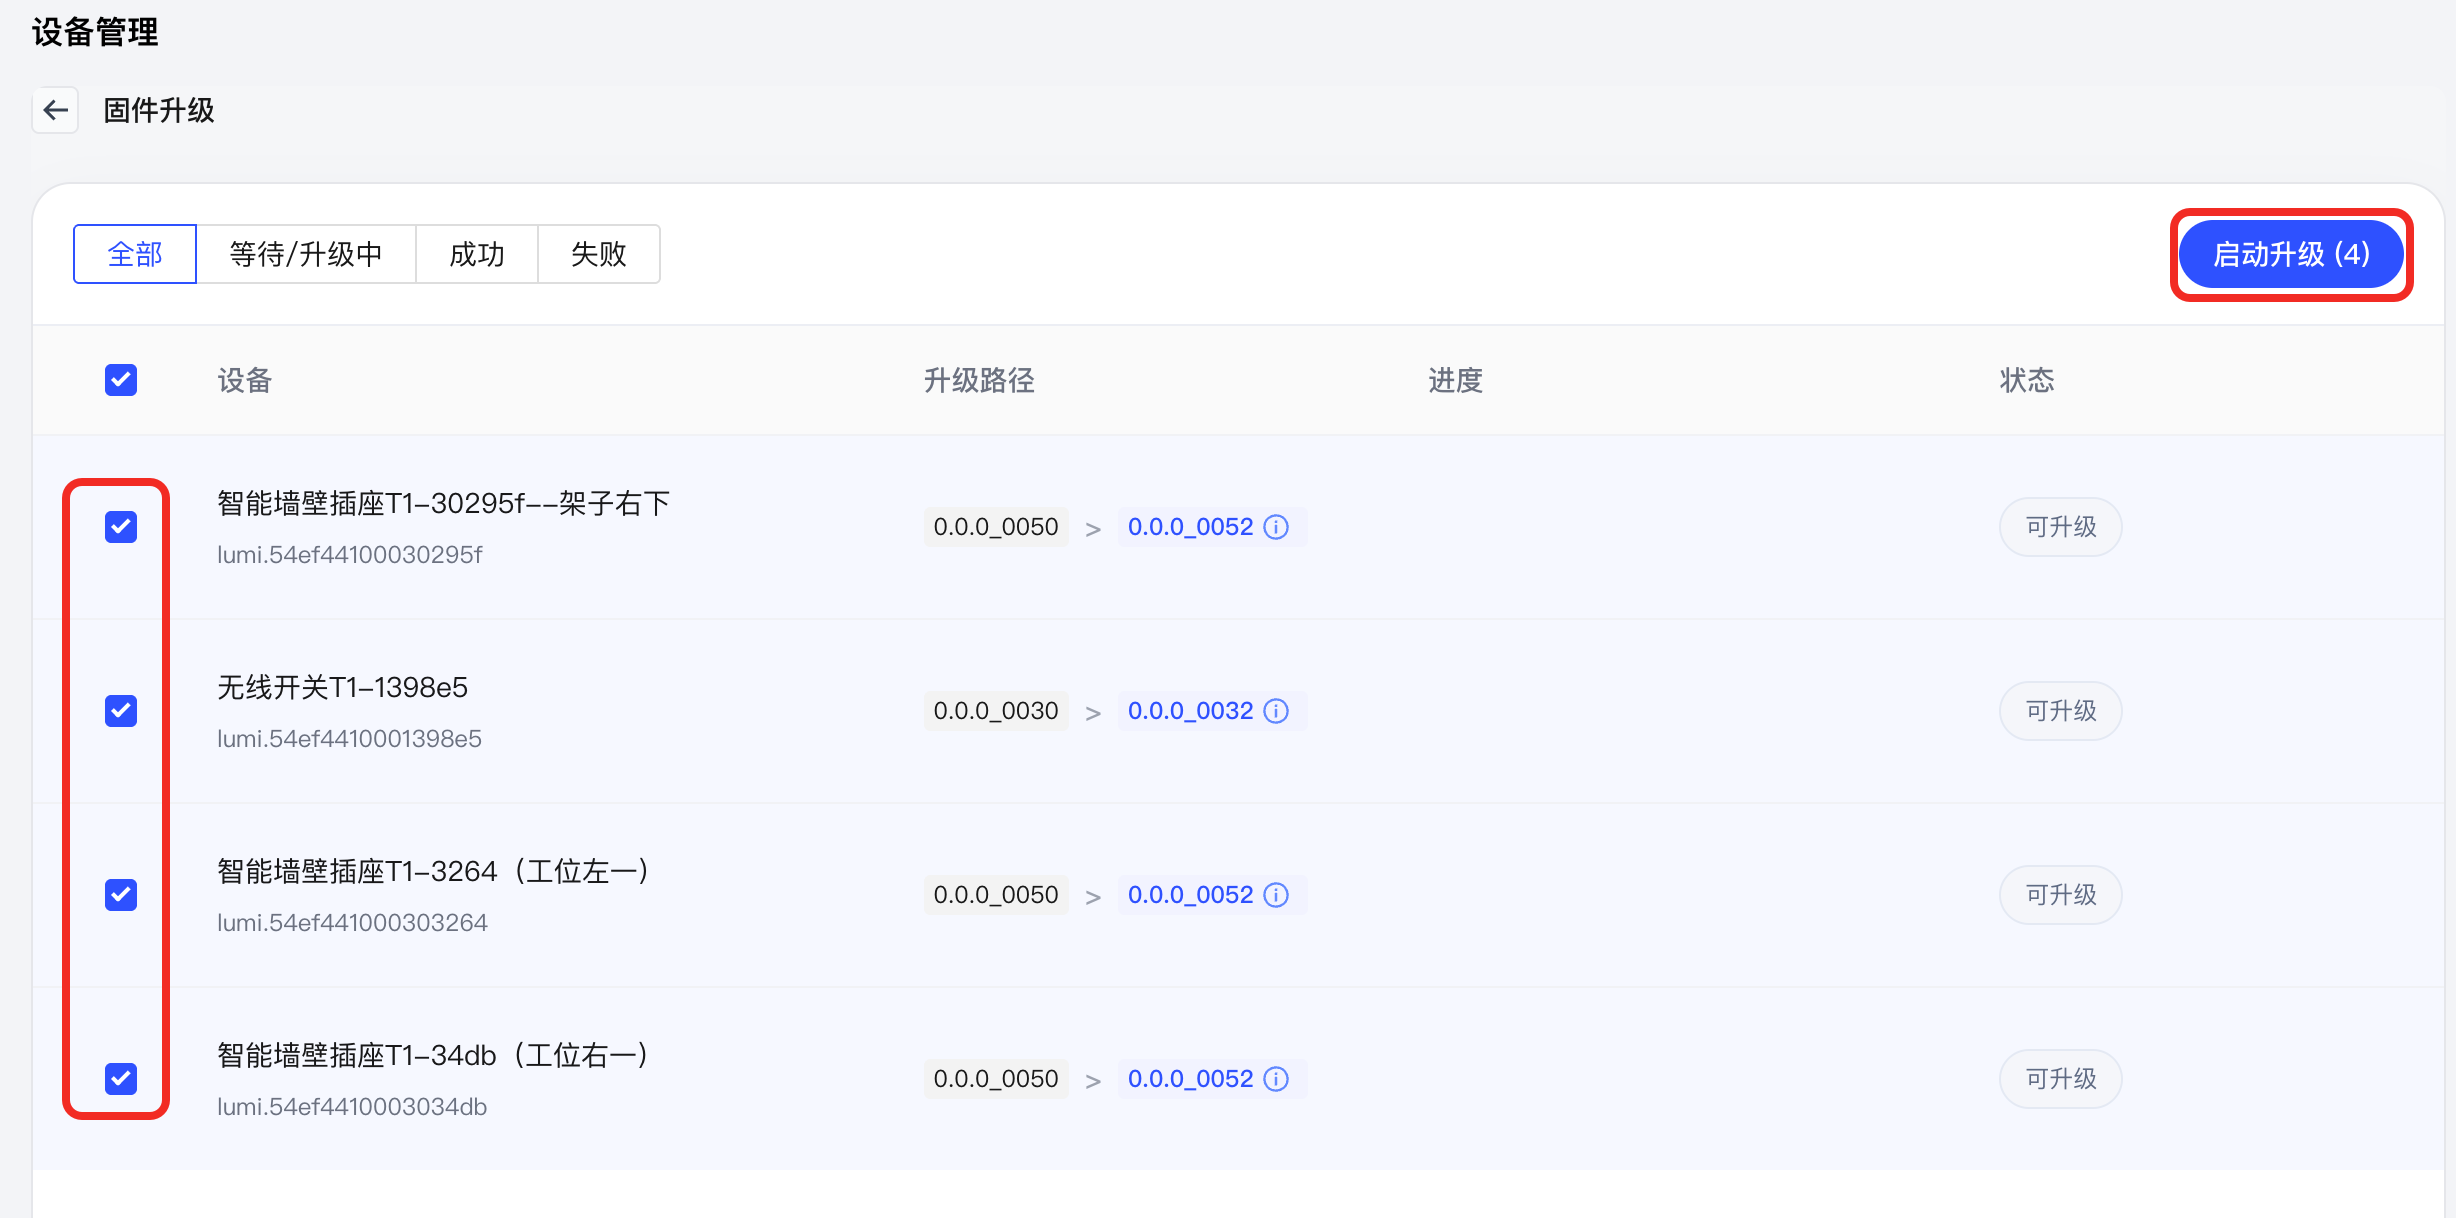Click current version 0.0.0_0050 for 智能墙壁插座T1-3264
2456x1218 pixels.
point(996,895)
